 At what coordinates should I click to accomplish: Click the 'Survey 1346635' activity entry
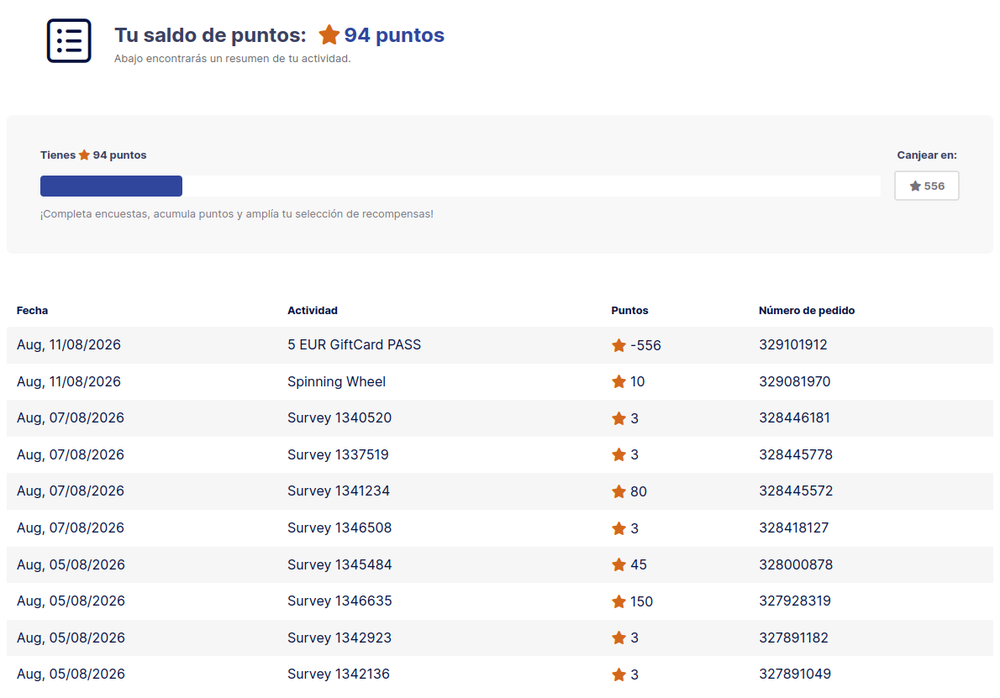click(339, 601)
